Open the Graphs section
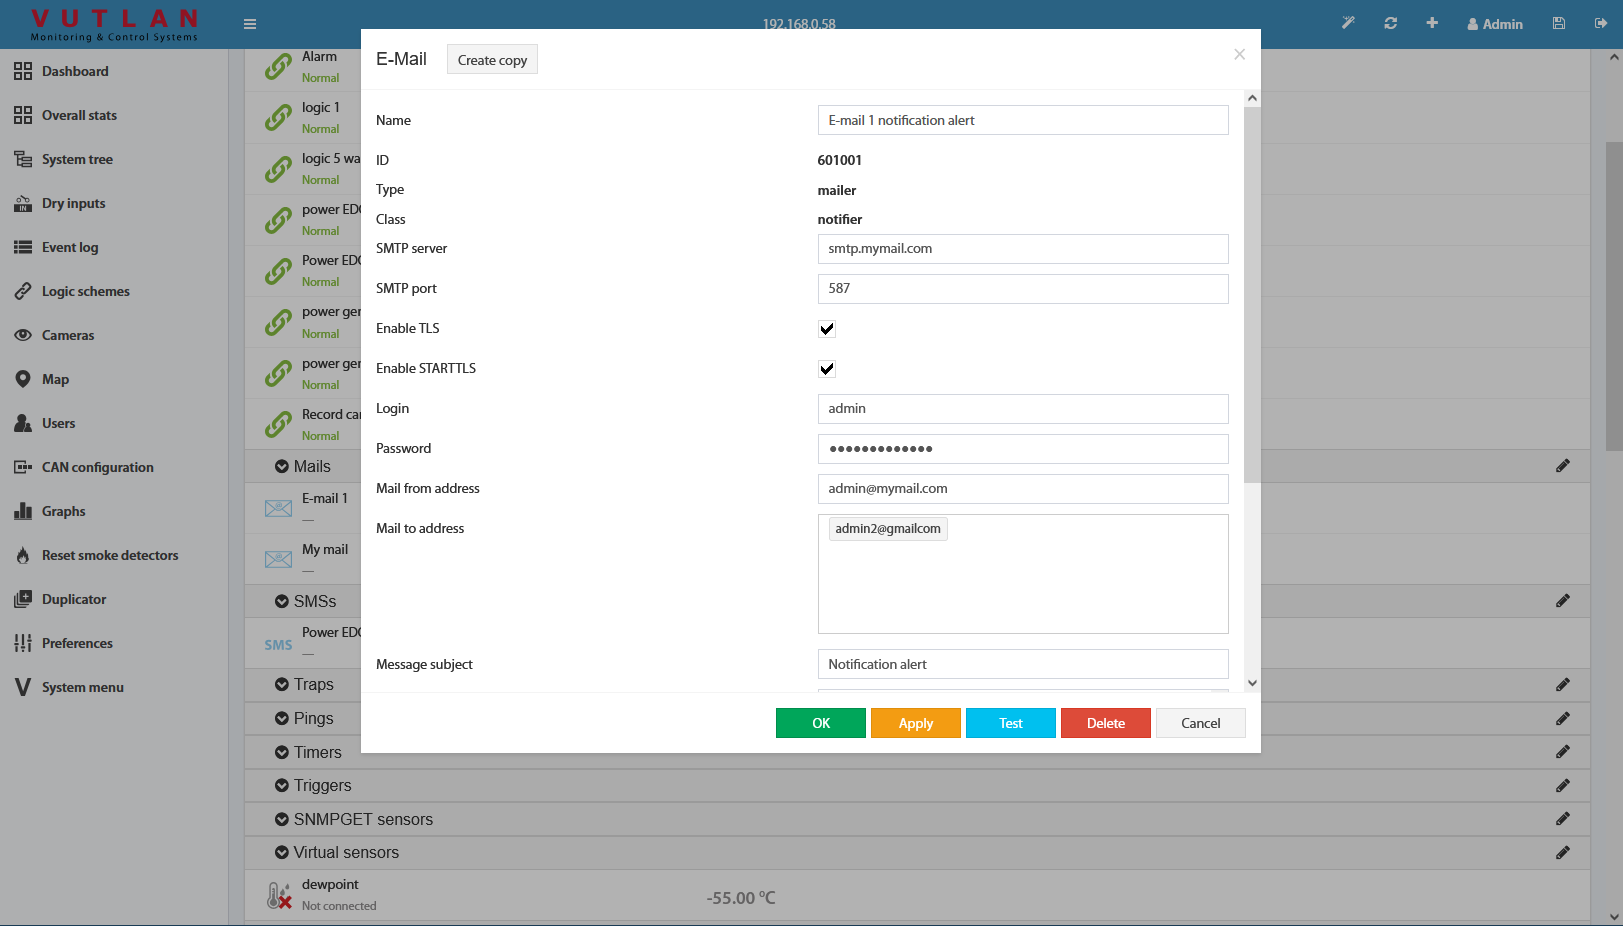The height and width of the screenshot is (926, 1623). (63, 511)
